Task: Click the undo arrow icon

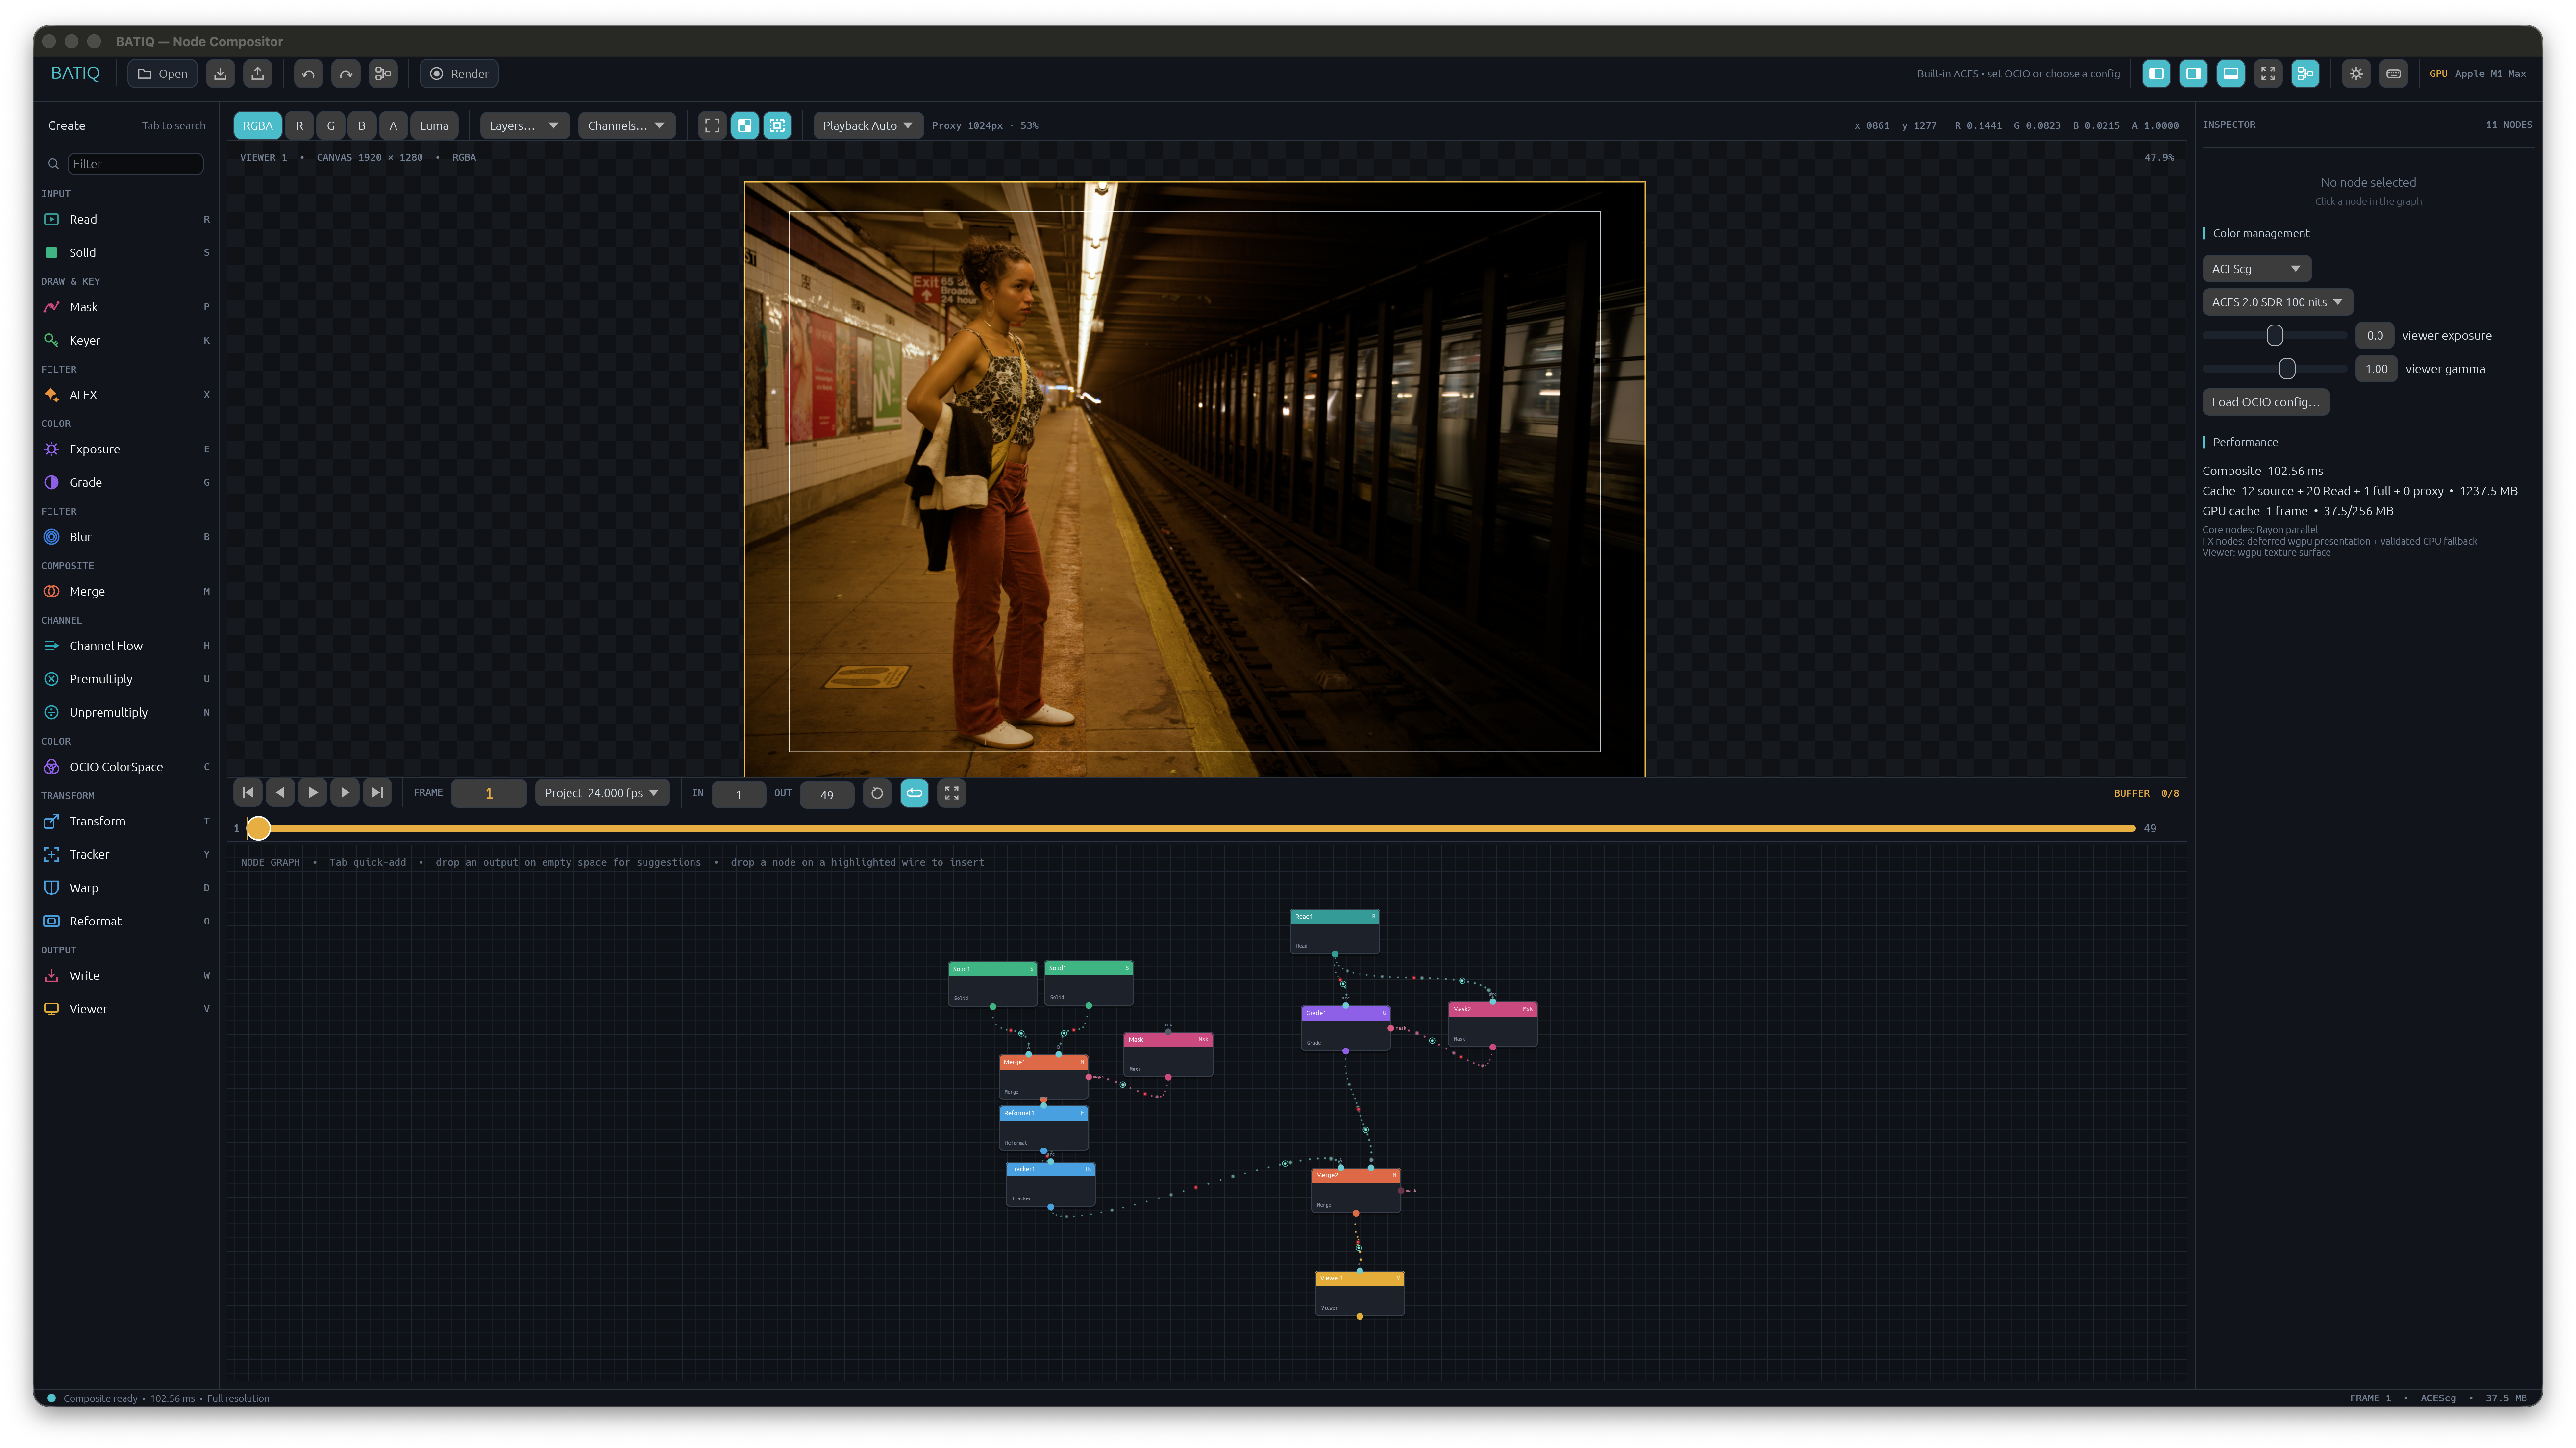Action: 308,73
